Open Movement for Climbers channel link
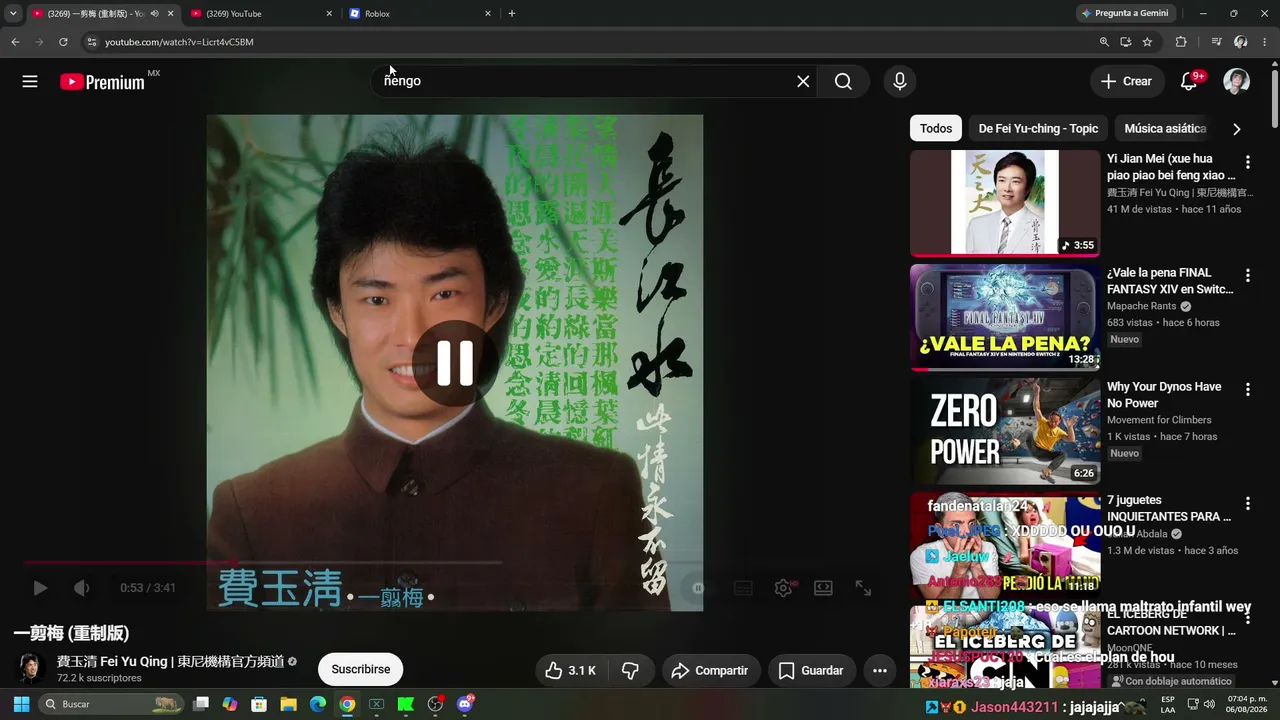Viewport: 1280px width, 720px height. click(1159, 420)
